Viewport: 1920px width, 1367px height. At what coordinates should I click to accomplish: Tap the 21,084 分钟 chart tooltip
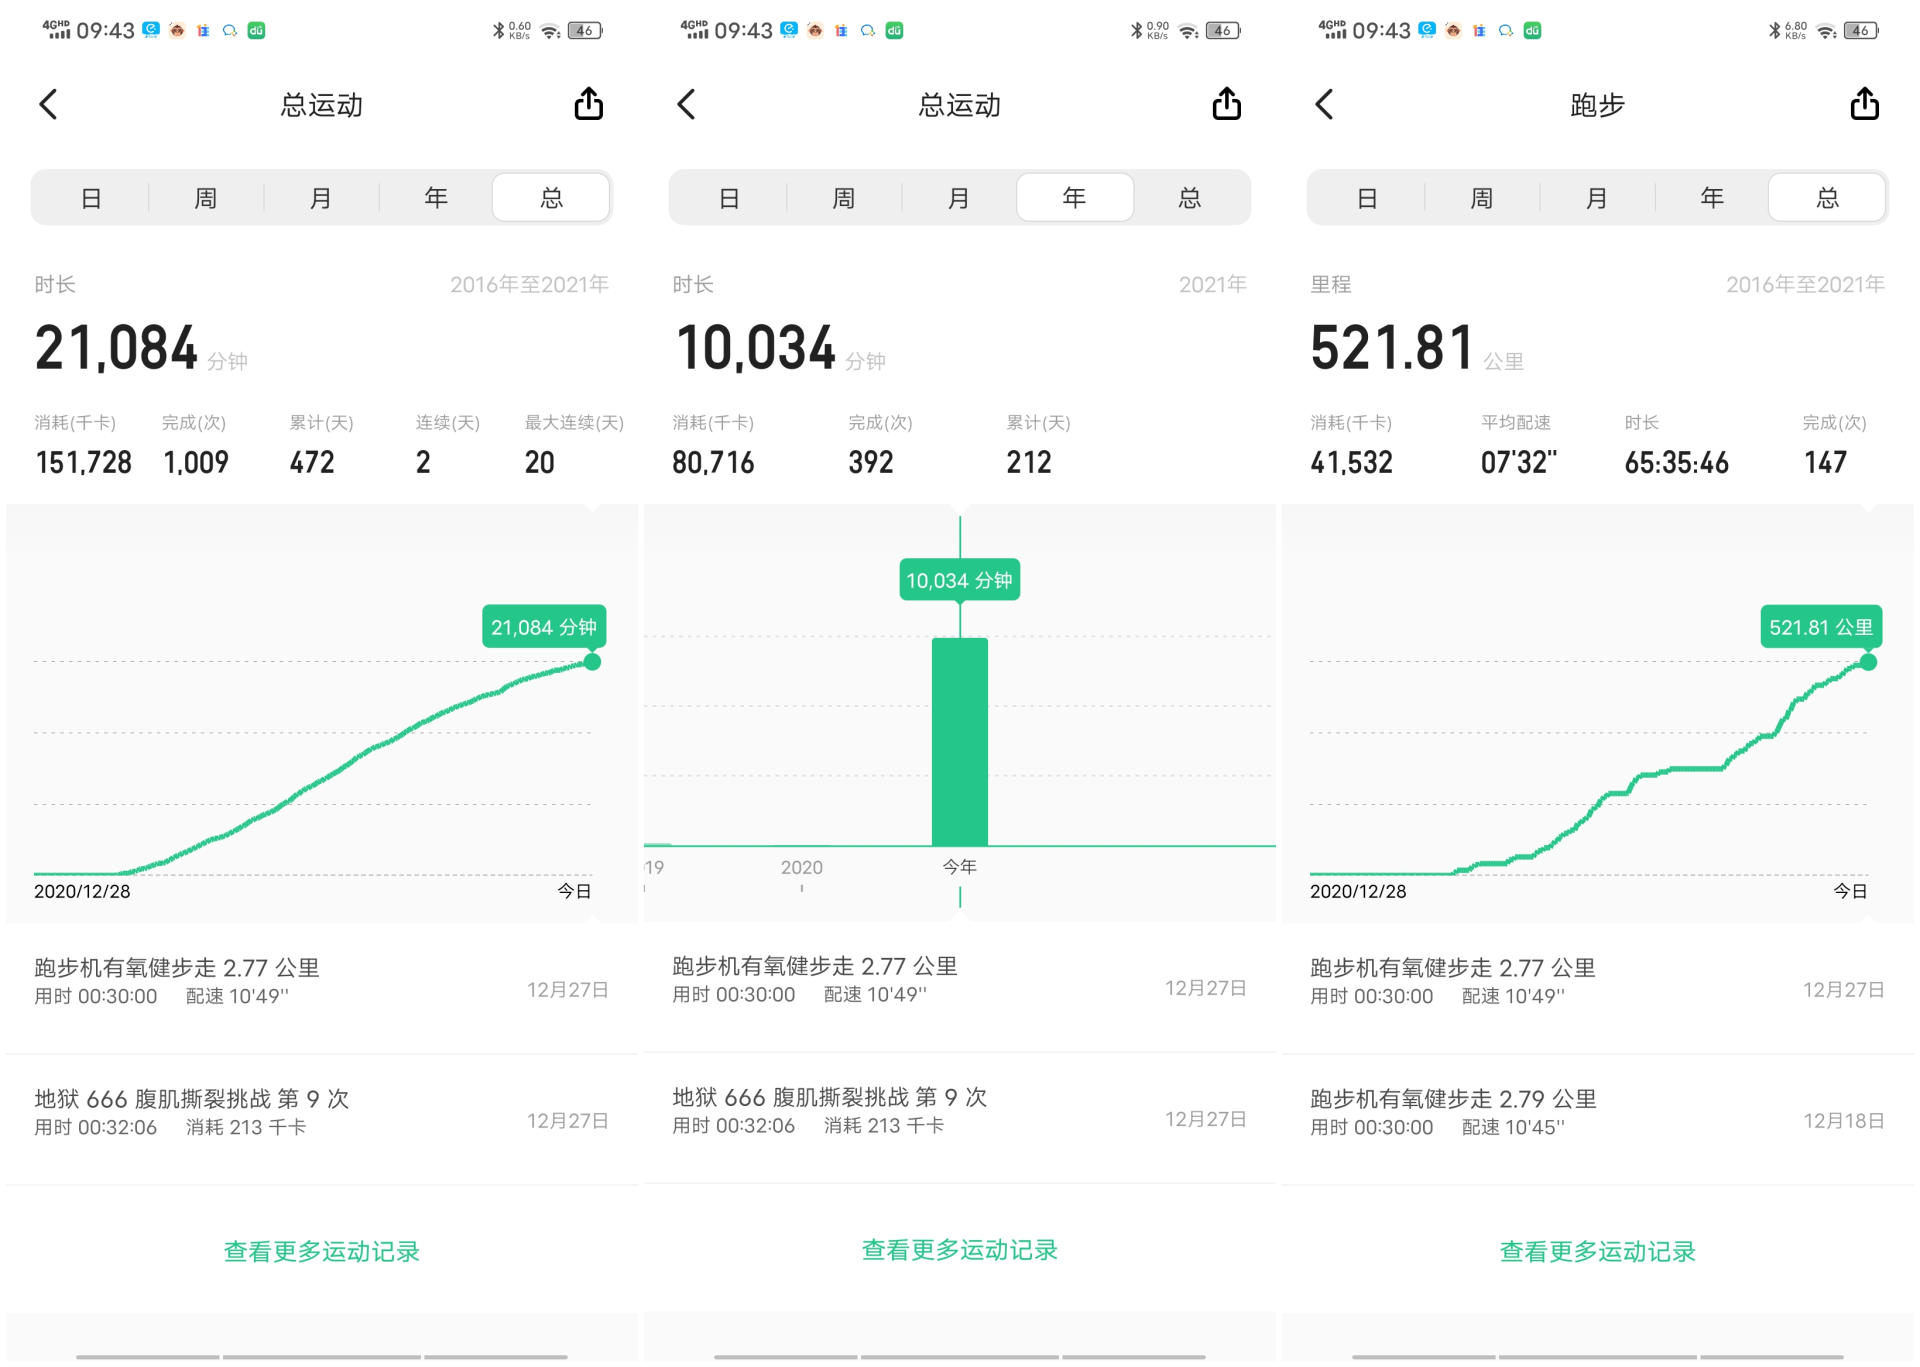[x=543, y=627]
